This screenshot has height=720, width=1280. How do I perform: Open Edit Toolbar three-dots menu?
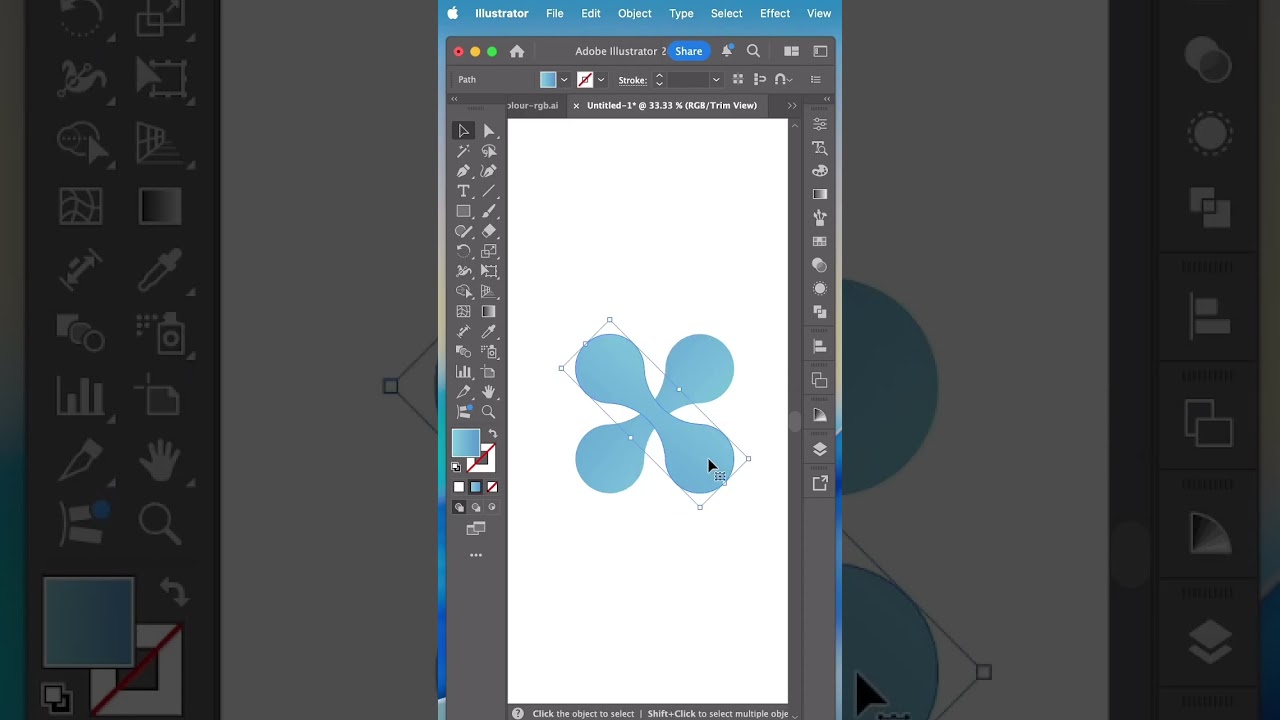point(476,555)
